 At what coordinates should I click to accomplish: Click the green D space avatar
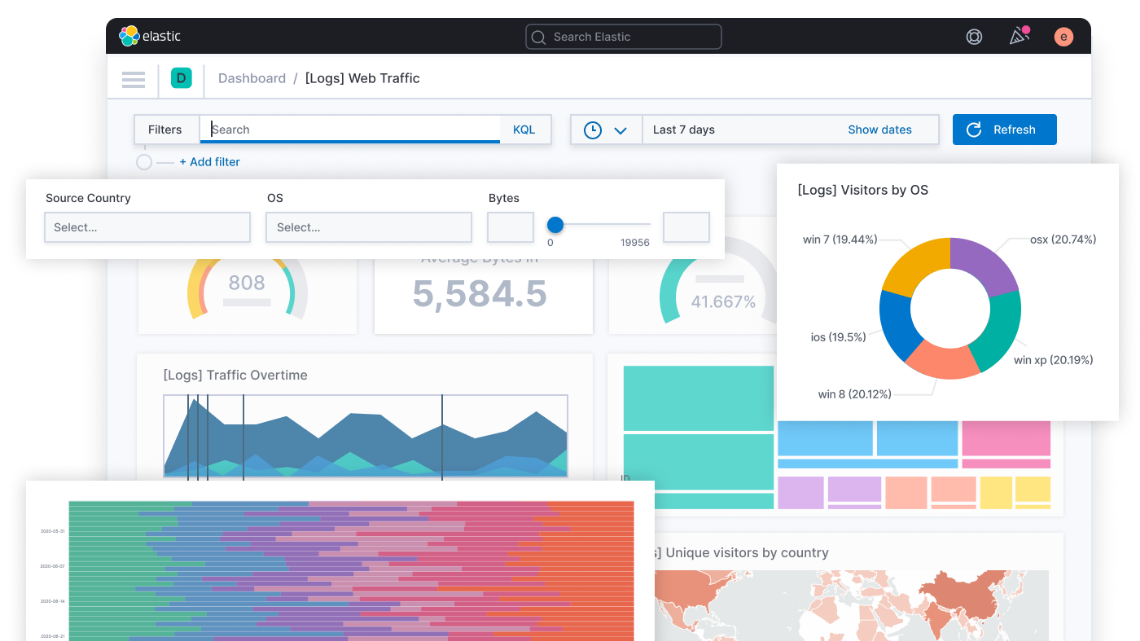point(181,78)
